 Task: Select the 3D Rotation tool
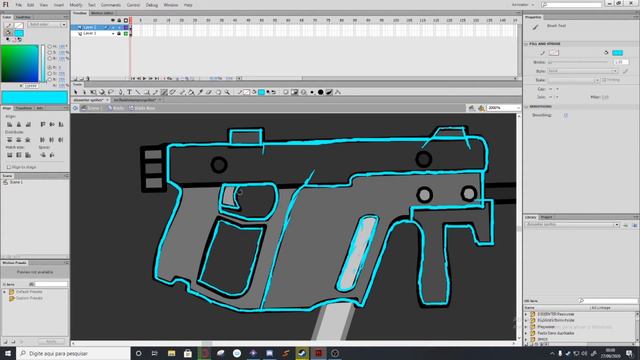point(102,92)
